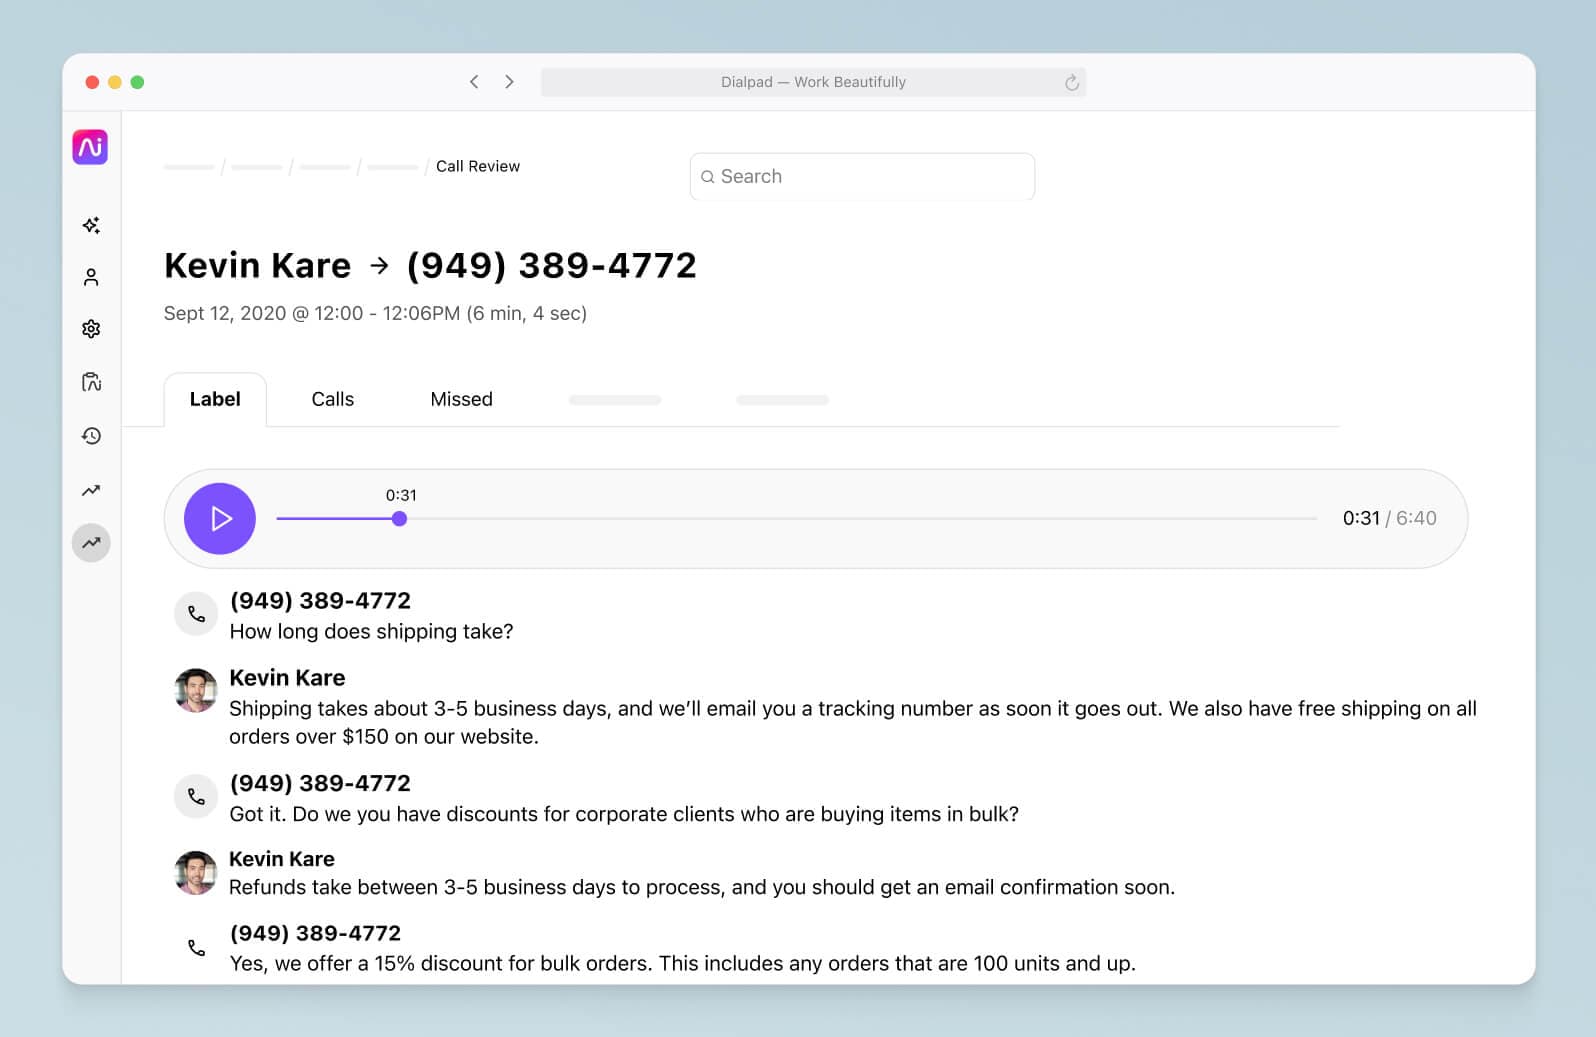Image resolution: width=1596 pixels, height=1037 pixels.
Task: Click the phone icon beside 'How long does shipping take?'
Action: pyautogui.click(x=196, y=614)
